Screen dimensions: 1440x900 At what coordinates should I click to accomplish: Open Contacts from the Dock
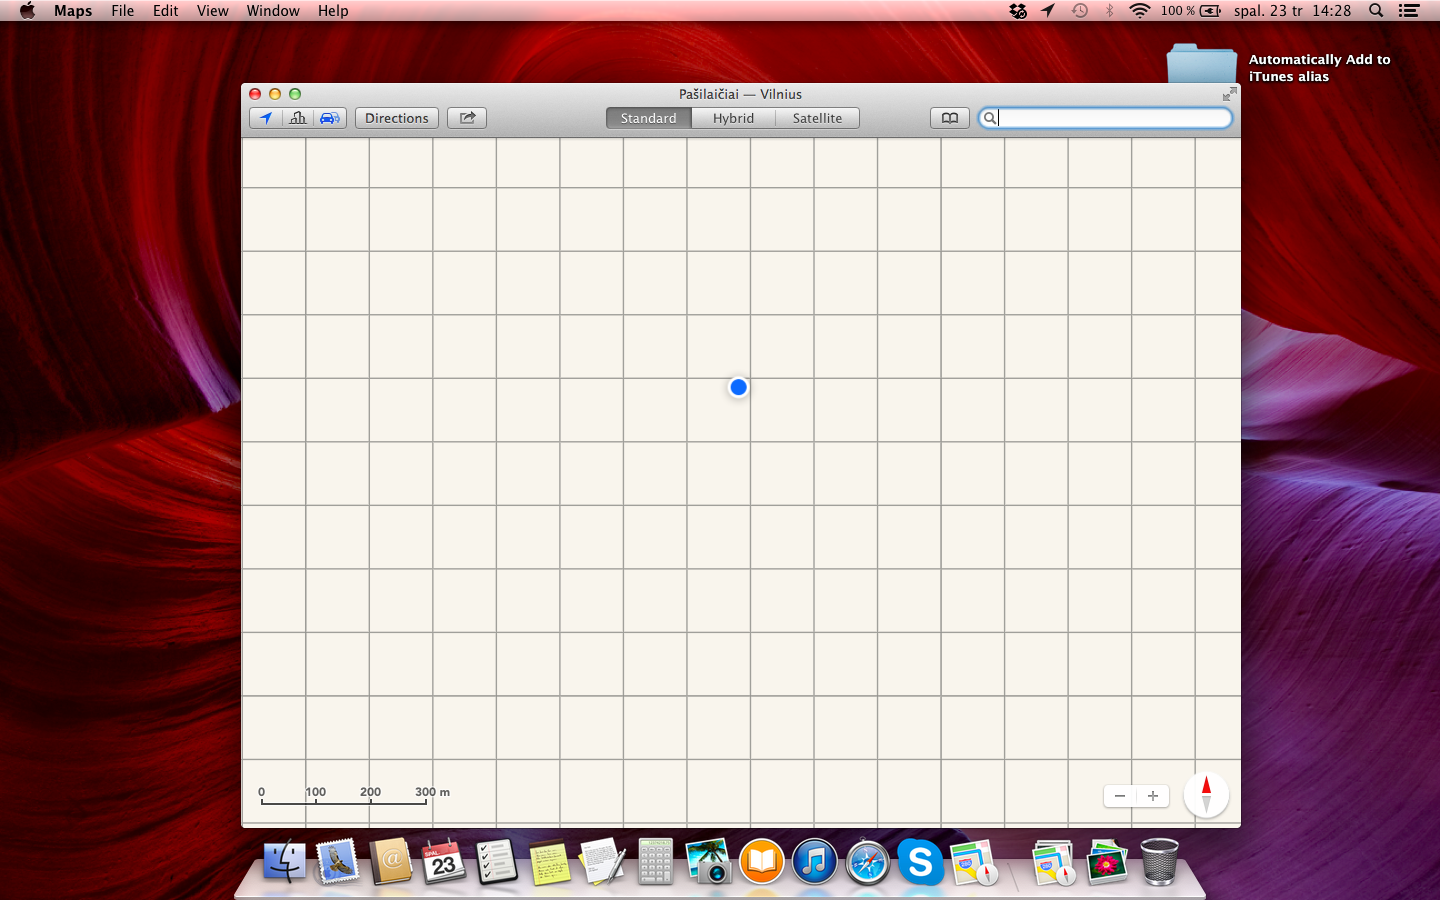[391, 861]
